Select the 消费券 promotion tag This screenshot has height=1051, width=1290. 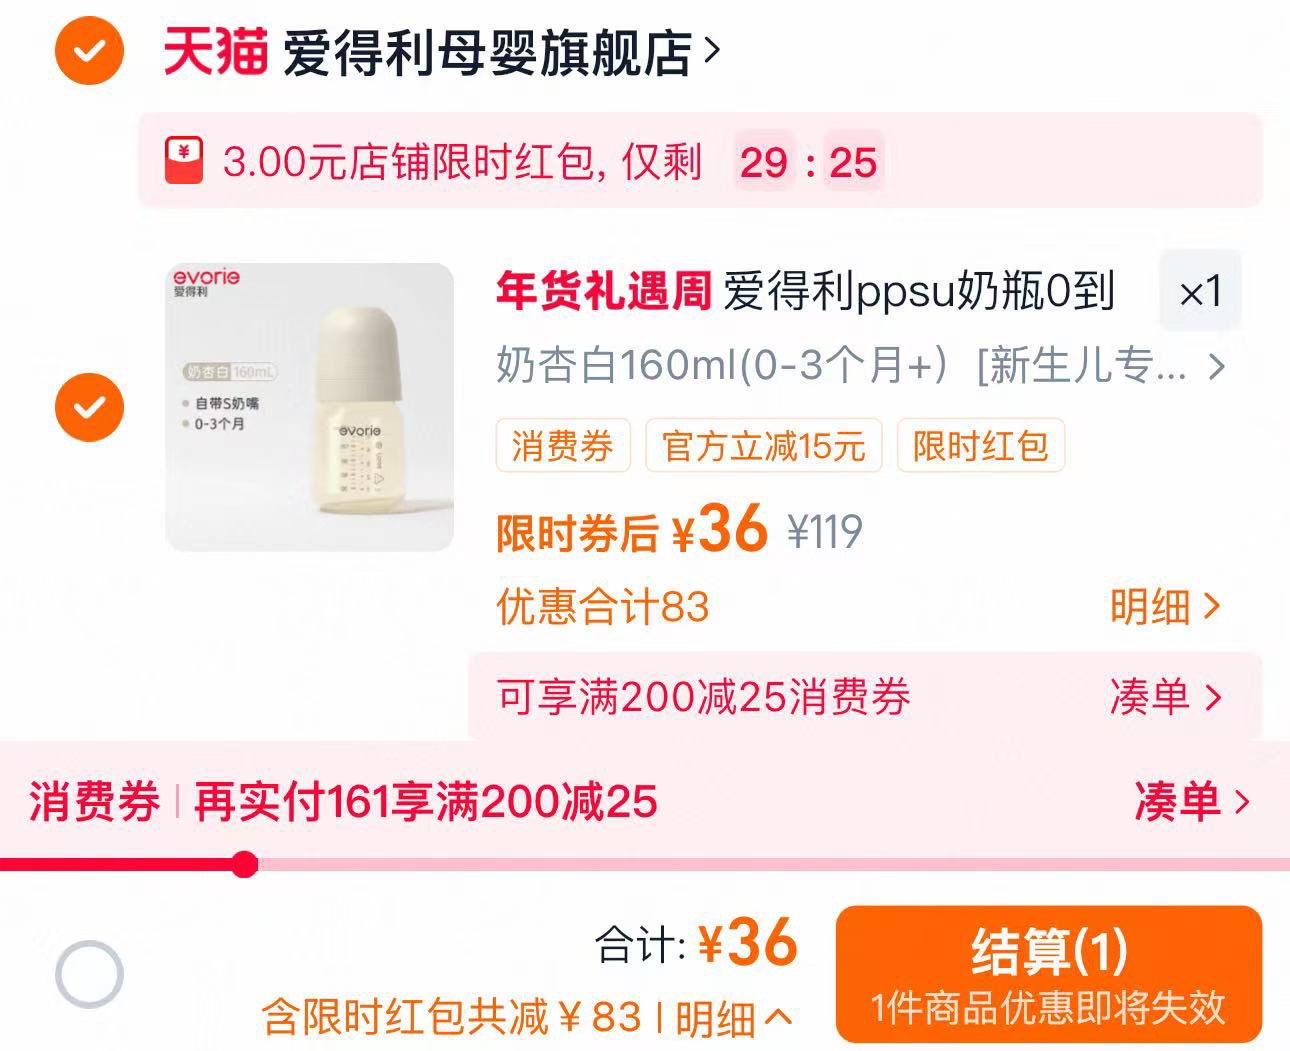point(563,445)
